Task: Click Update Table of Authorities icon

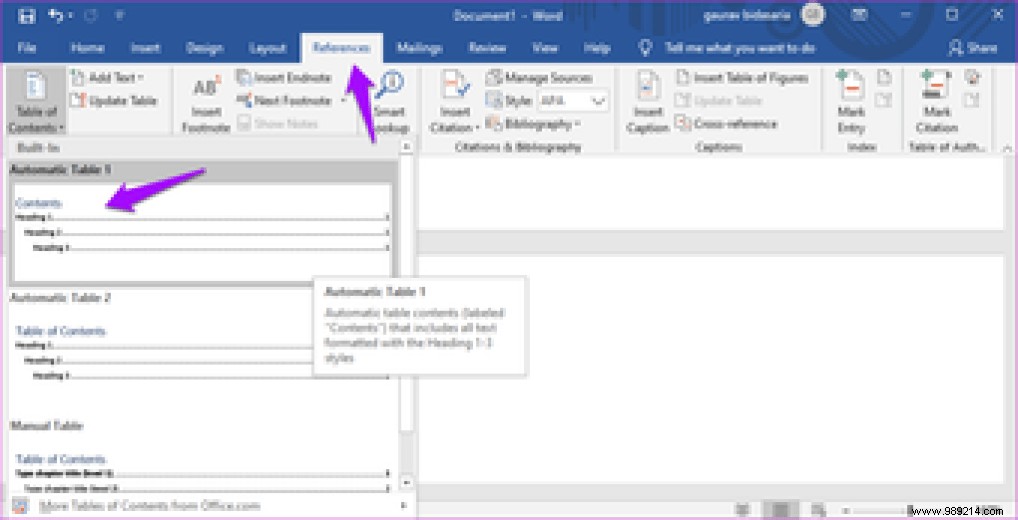Action: [972, 101]
